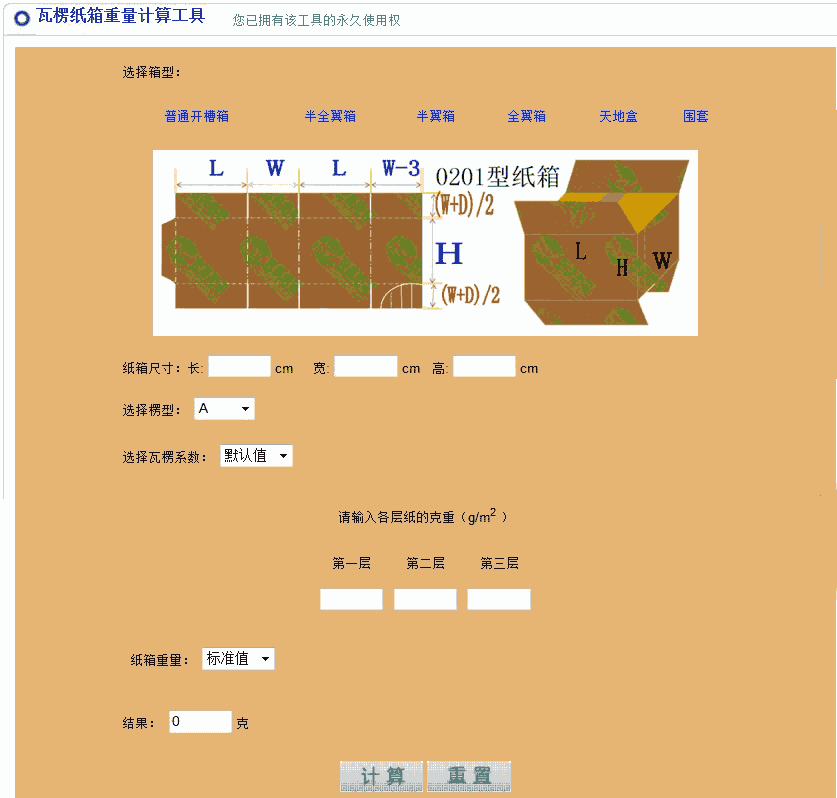Choose the 半全翼箱 box type

coord(330,116)
